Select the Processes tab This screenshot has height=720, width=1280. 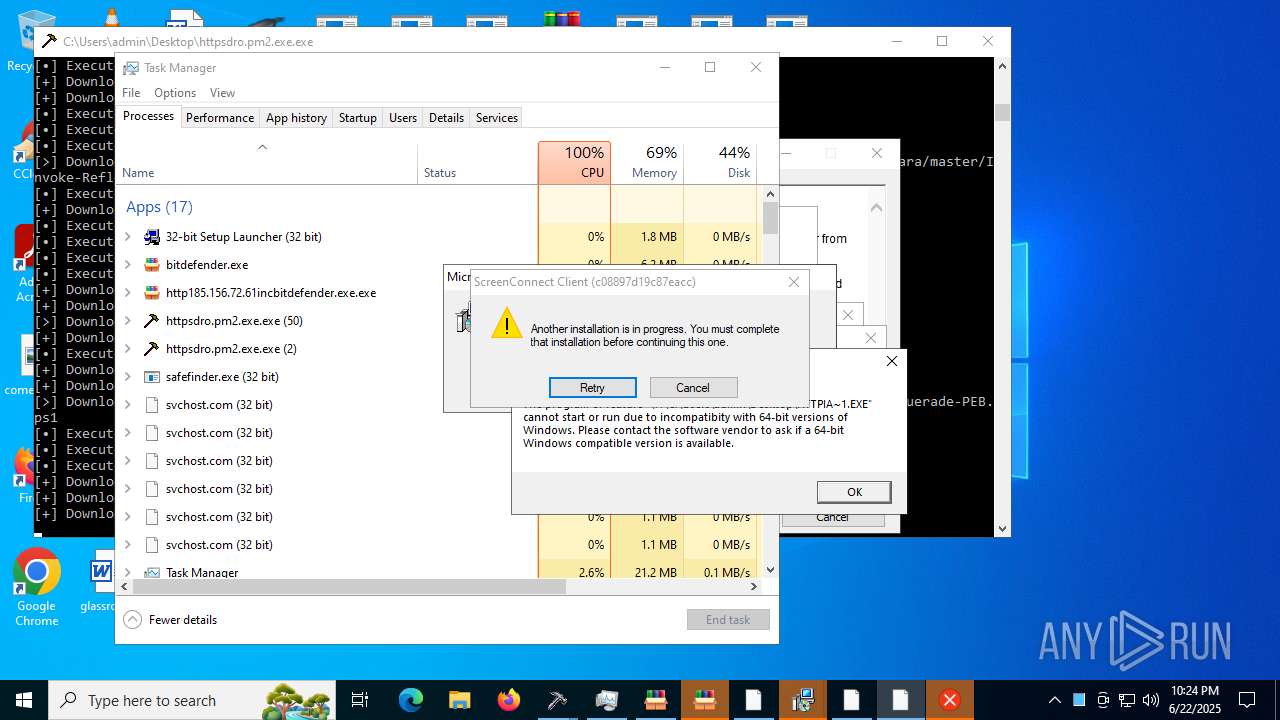click(x=148, y=116)
